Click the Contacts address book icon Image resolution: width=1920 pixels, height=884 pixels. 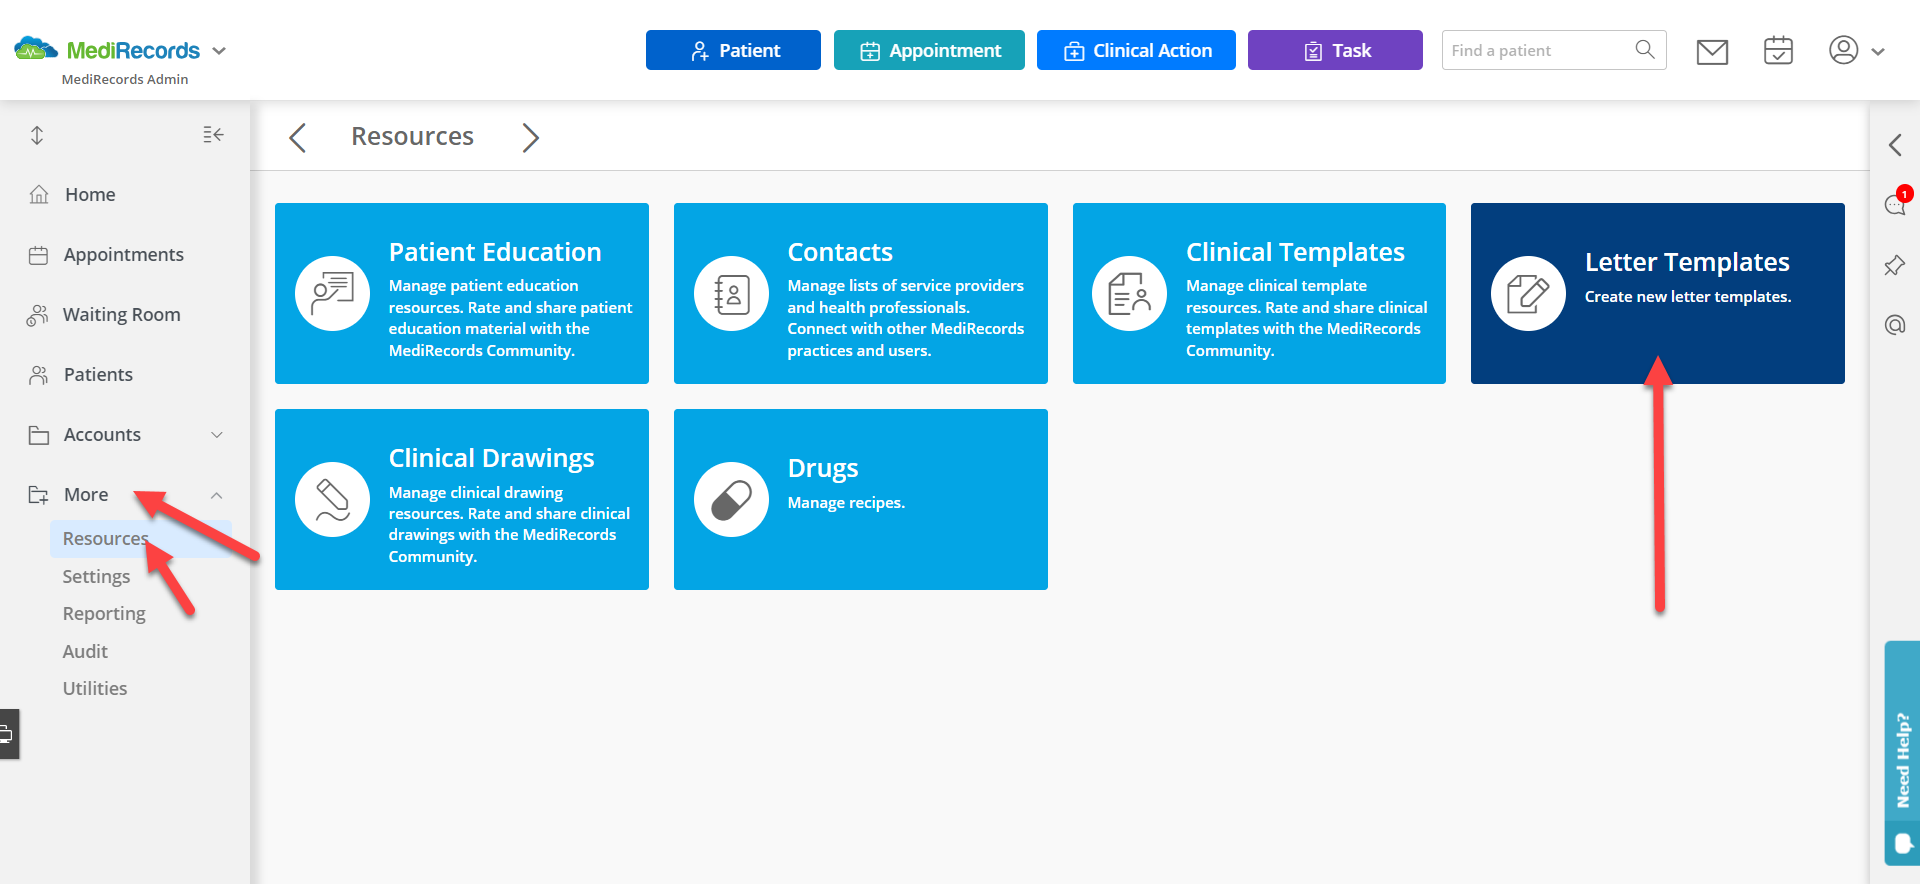(731, 293)
